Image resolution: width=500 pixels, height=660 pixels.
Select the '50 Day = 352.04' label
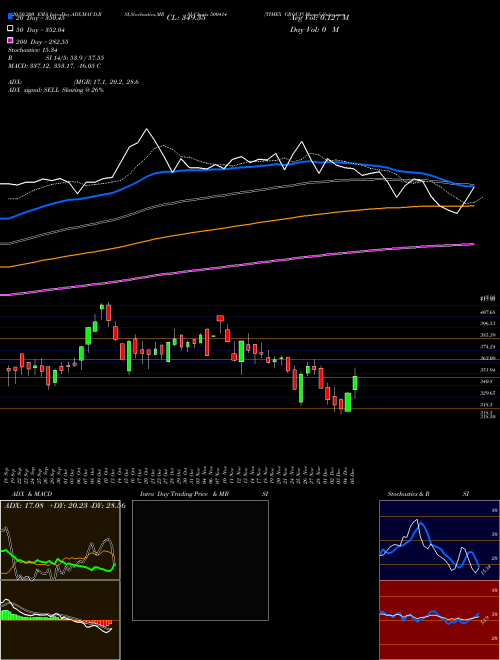coord(42,29)
